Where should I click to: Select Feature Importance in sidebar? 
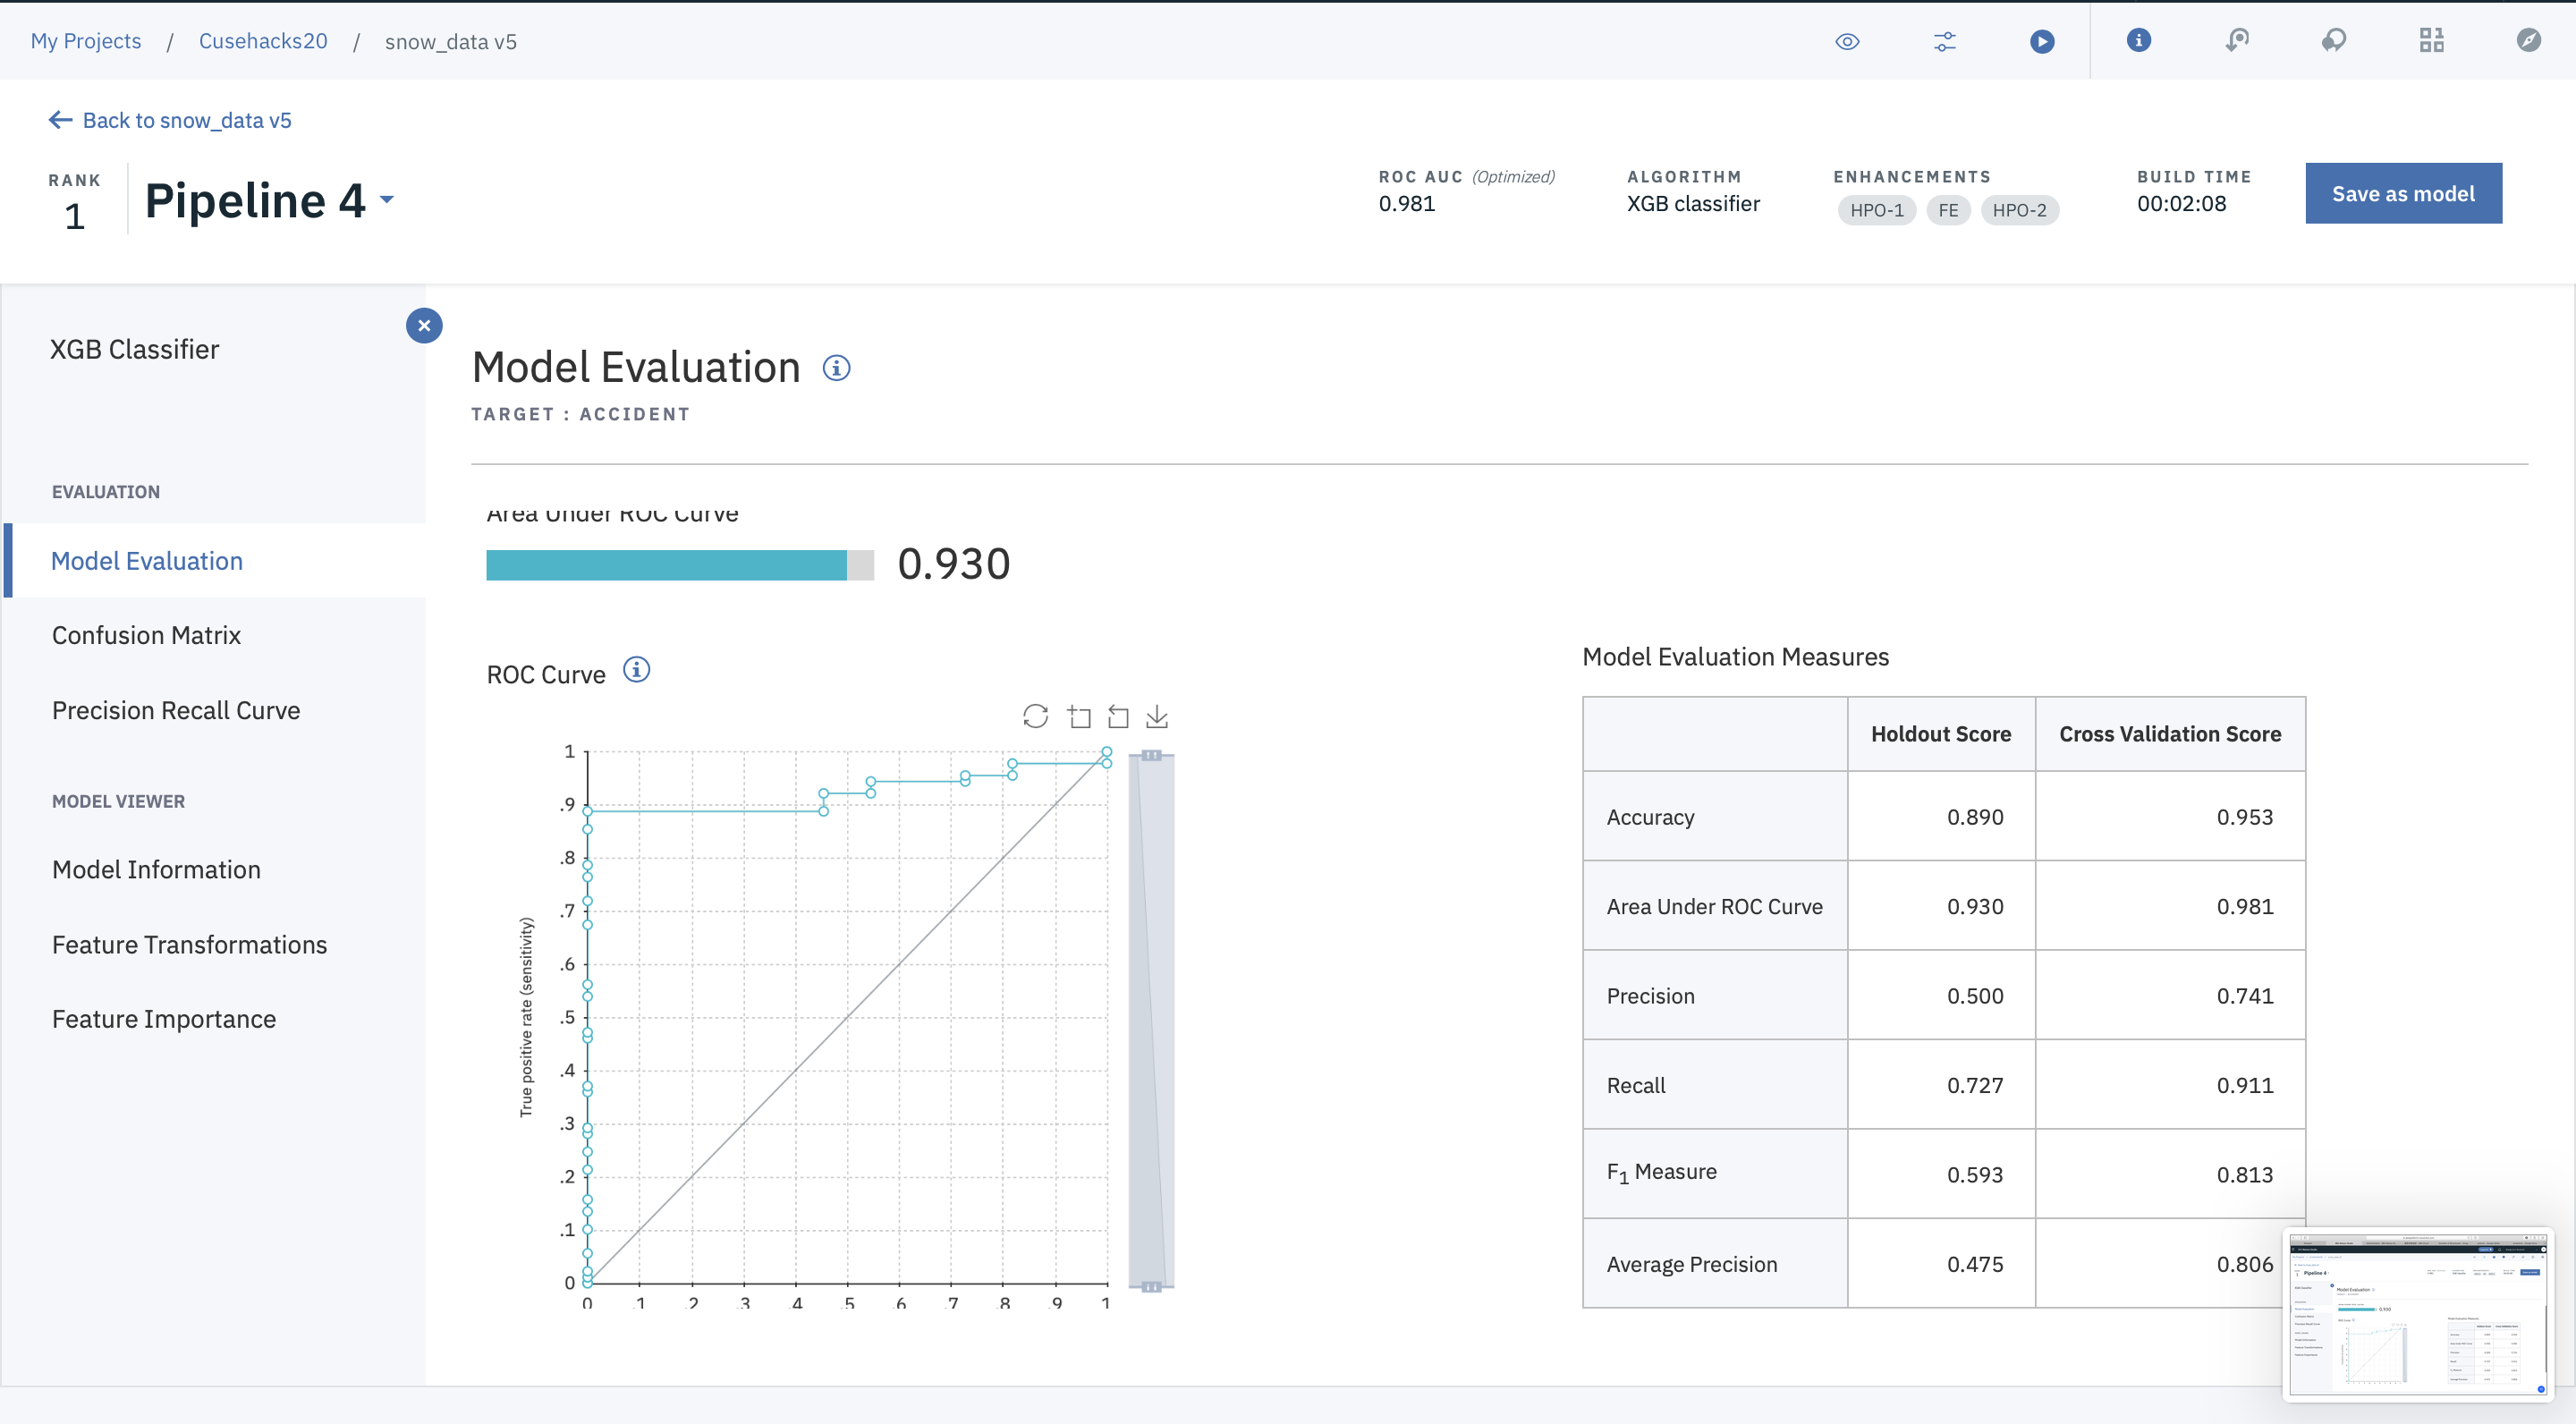pos(164,1018)
